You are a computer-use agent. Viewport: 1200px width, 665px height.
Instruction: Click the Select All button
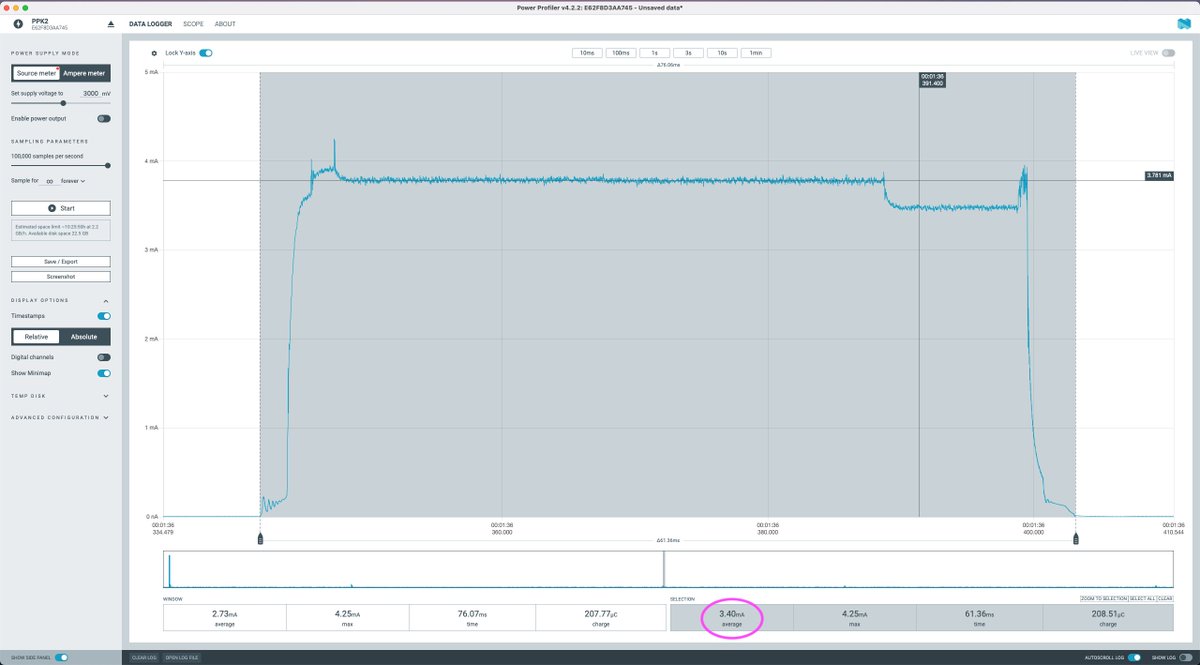point(1142,599)
